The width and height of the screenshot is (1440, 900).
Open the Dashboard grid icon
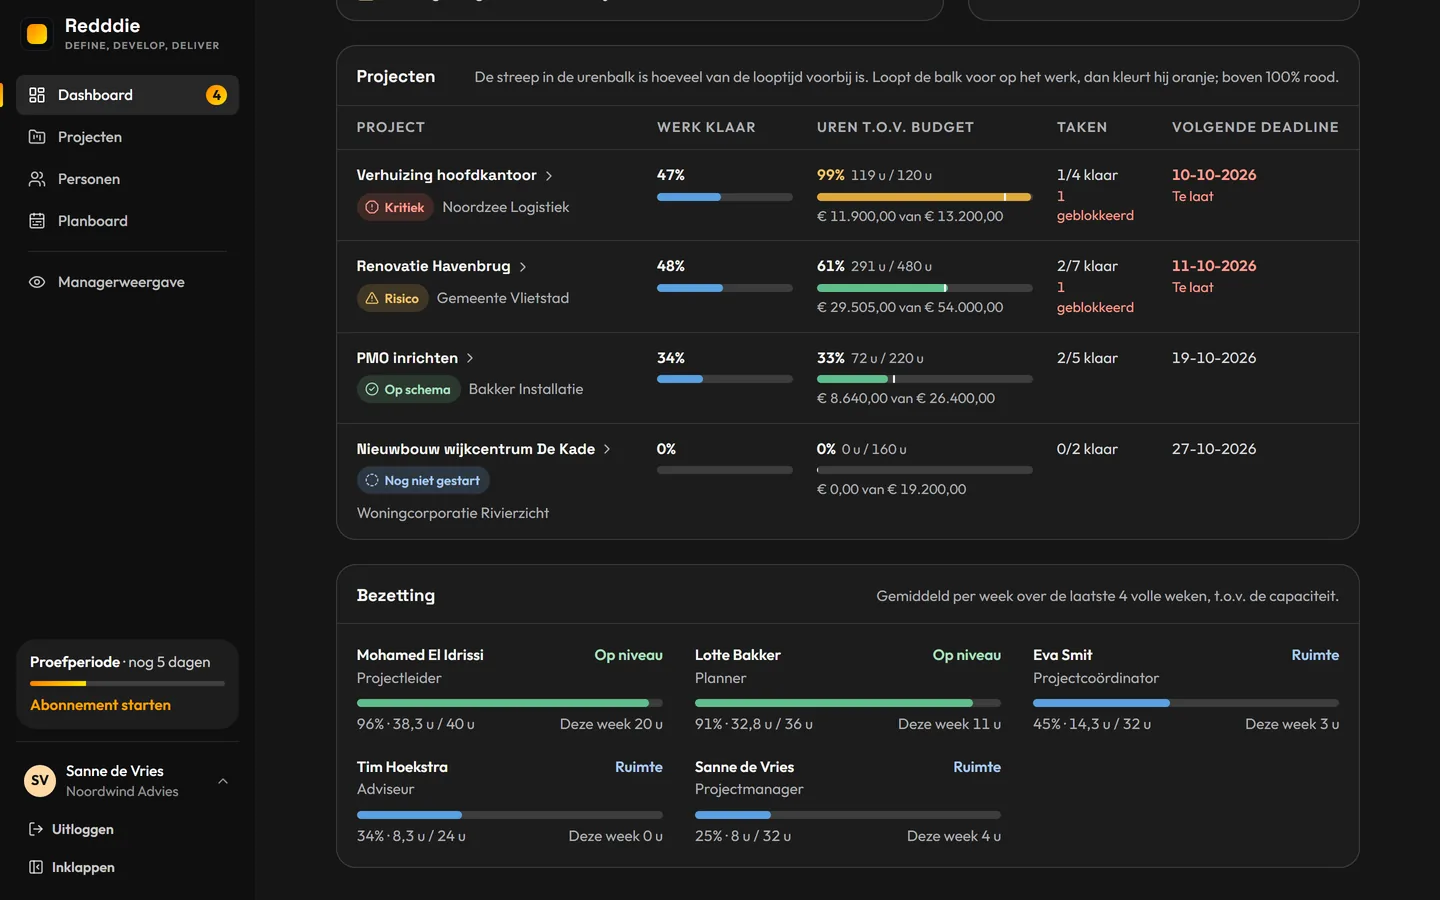37,95
